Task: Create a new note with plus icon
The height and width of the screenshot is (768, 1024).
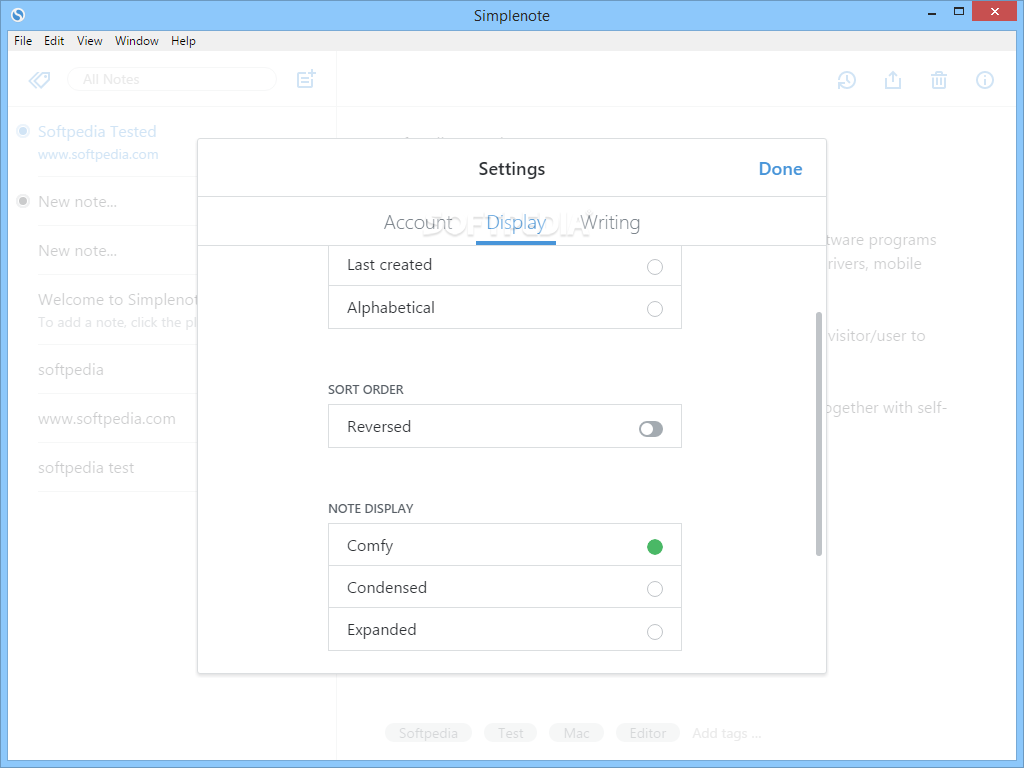Action: click(306, 79)
